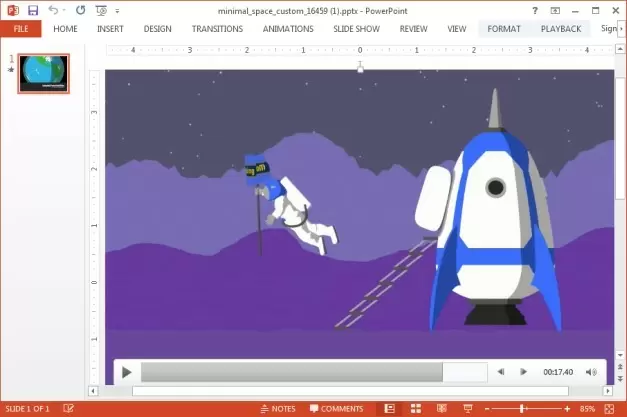Image resolution: width=627 pixels, height=417 pixels.
Task: Open the Undo history dropdown arrow
Action: pos(65,10)
